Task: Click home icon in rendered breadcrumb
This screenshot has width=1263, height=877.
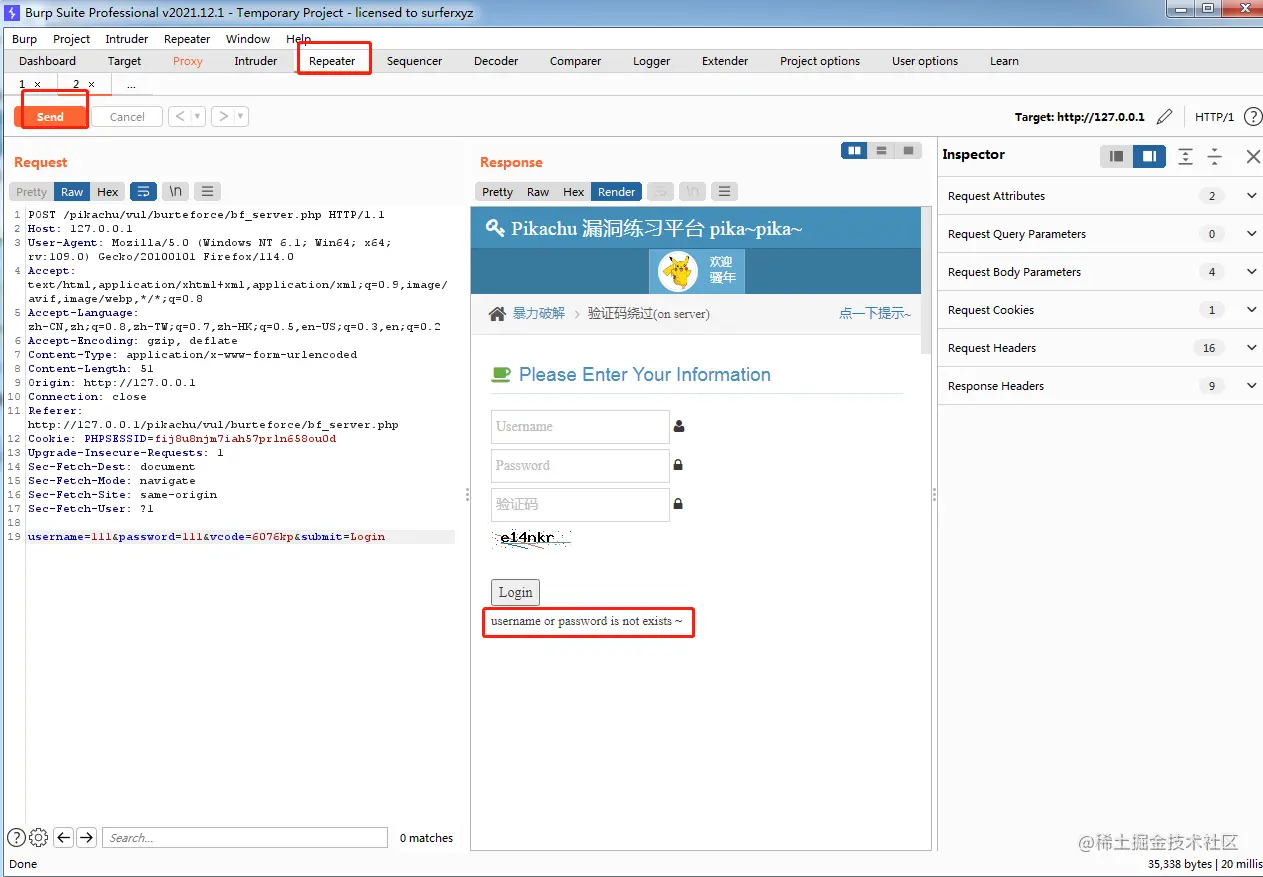Action: tap(497, 314)
